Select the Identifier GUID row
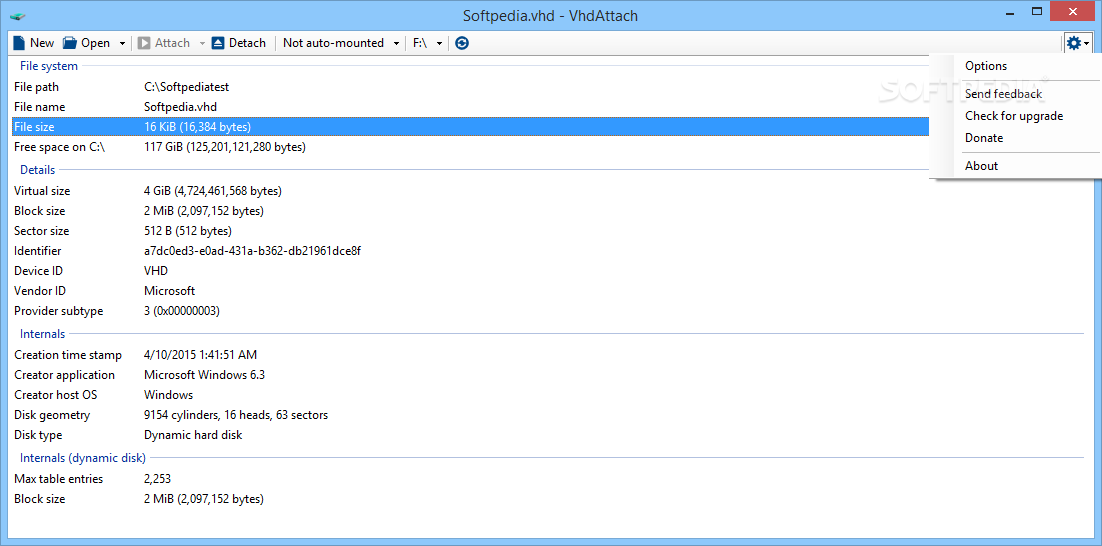 pyautogui.click(x=548, y=251)
